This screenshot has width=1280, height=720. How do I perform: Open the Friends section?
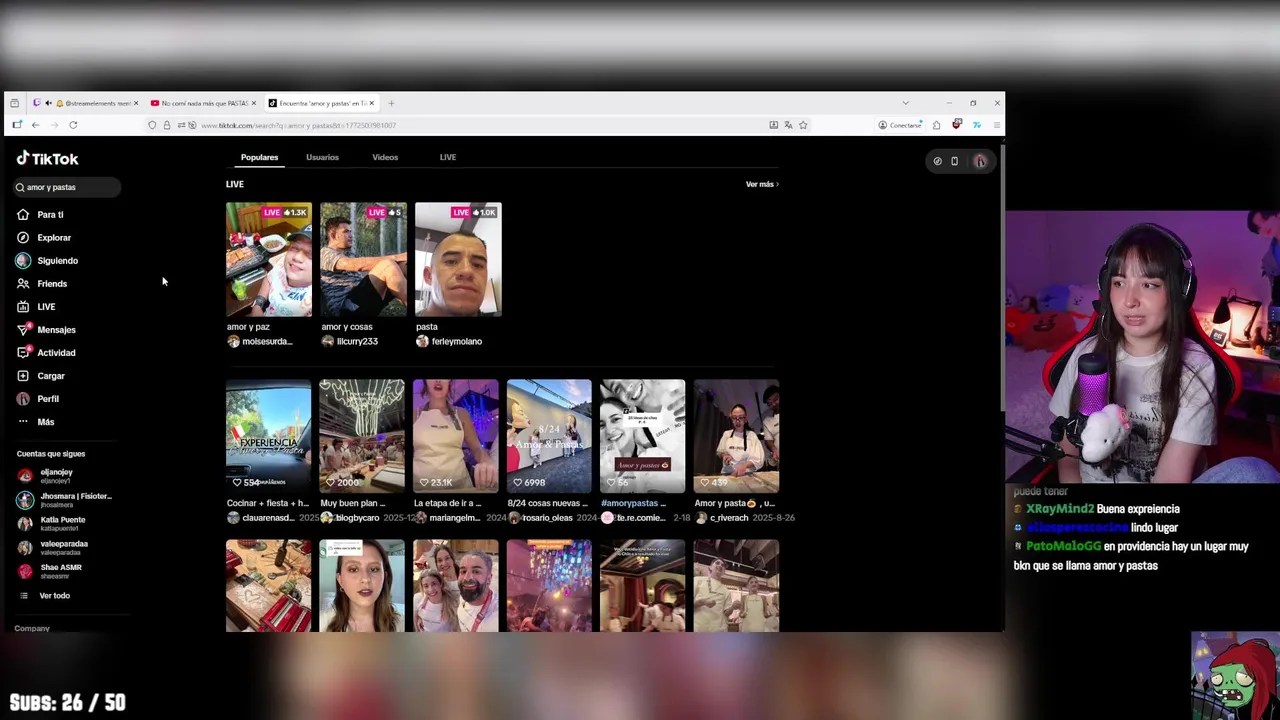42,284
